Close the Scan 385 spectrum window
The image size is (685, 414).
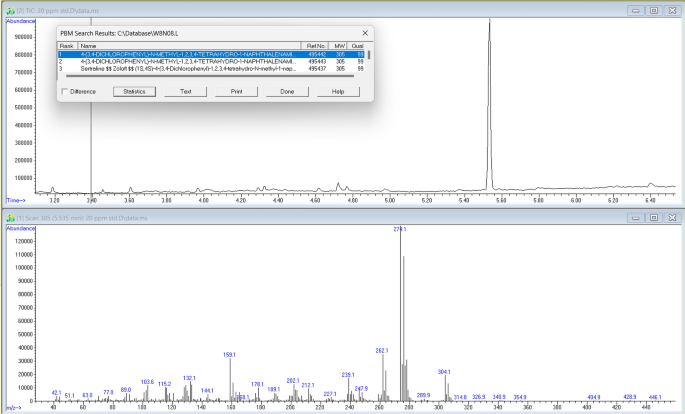[x=672, y=217]
